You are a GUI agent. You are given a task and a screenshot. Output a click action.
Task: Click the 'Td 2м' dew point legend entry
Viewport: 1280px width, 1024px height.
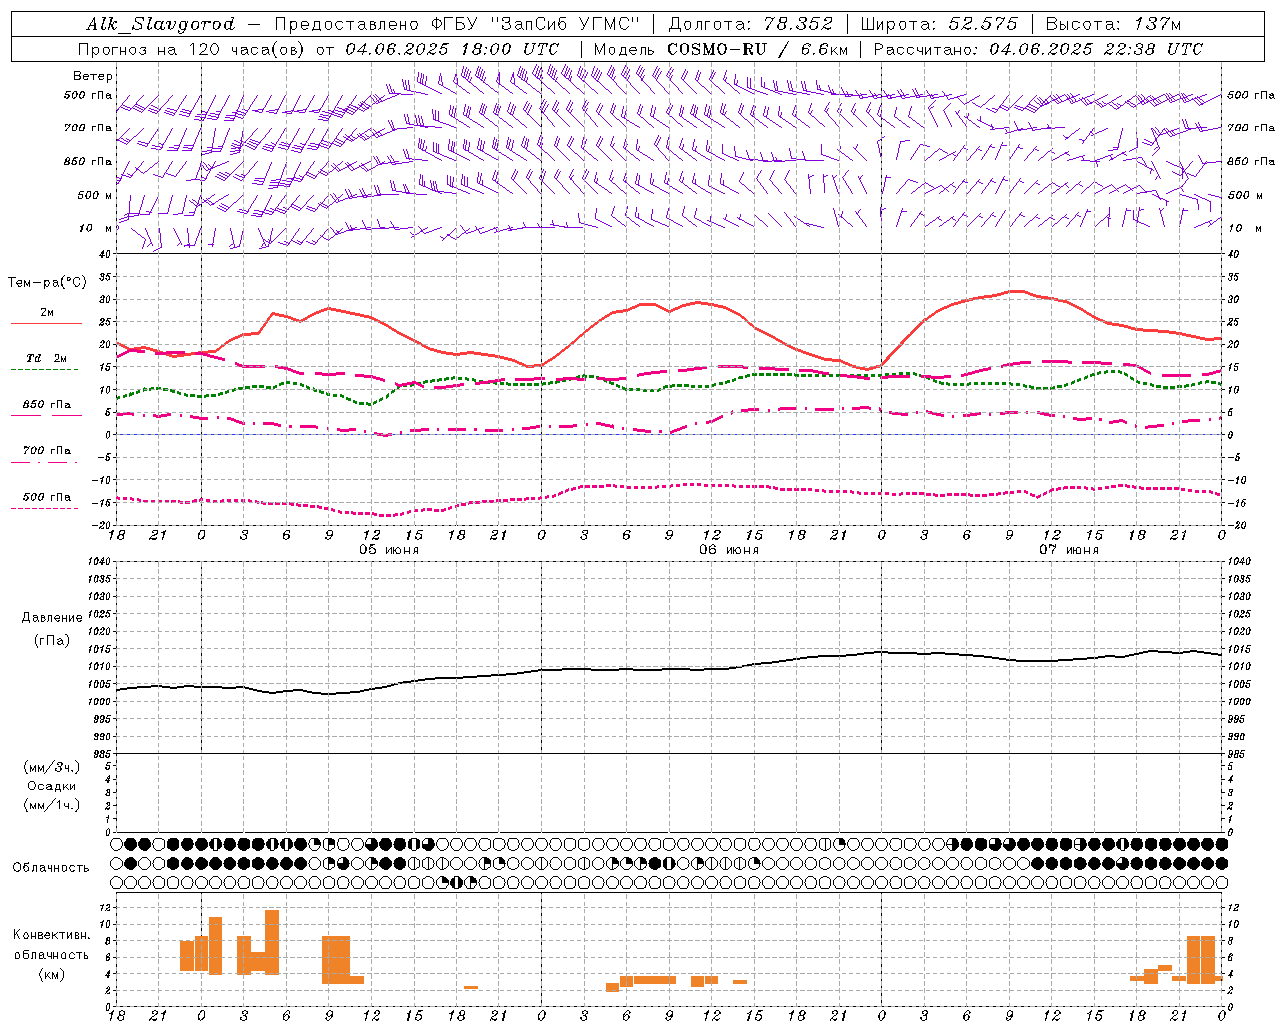click(x=47, y=358)
